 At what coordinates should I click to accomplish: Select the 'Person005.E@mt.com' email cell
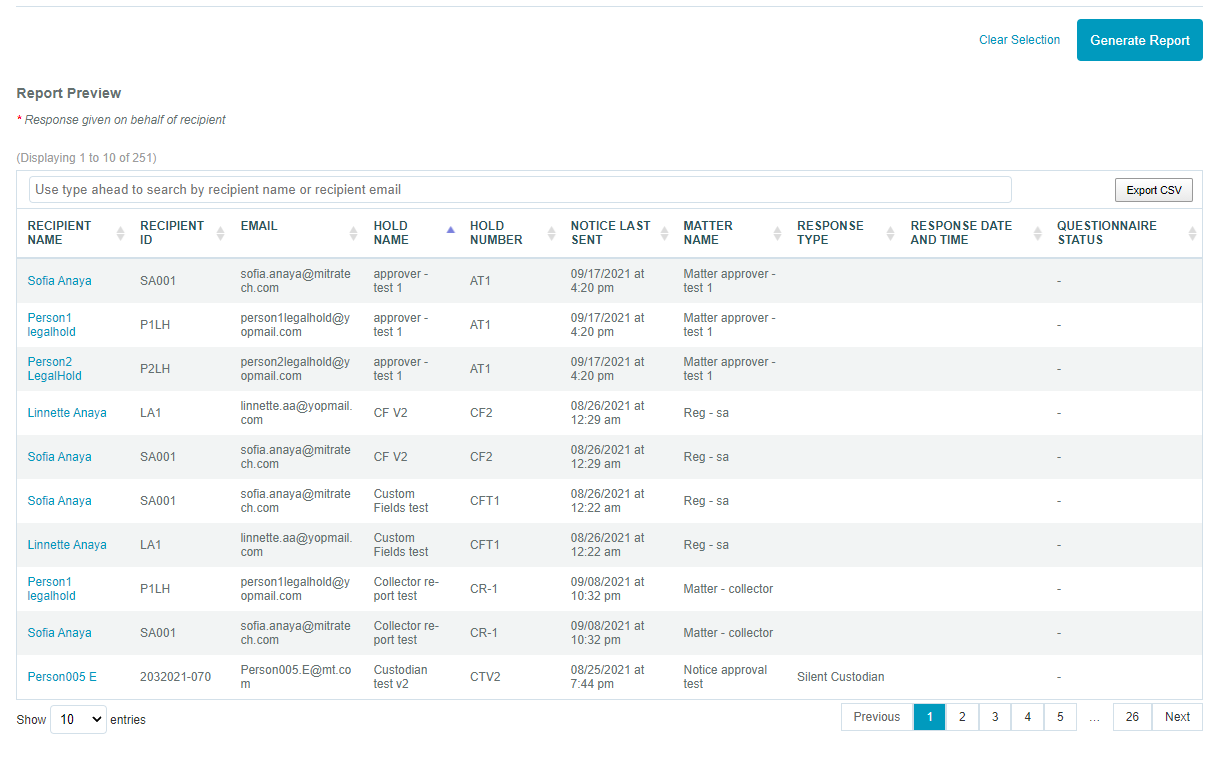295,677
